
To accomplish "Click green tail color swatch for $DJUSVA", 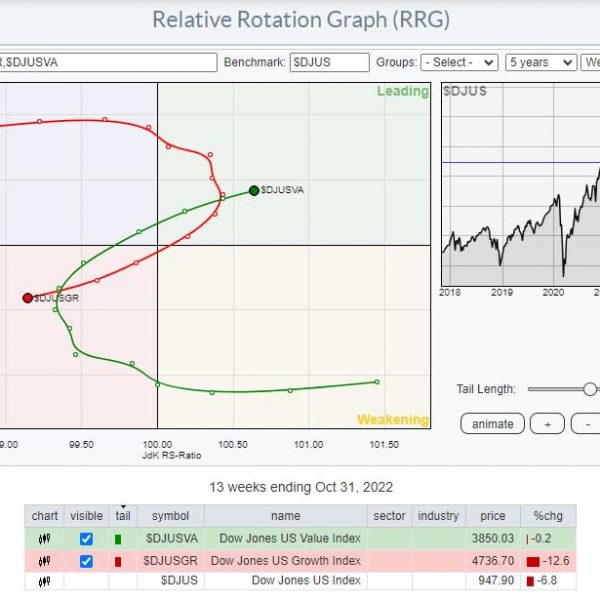I will [118, 539].
